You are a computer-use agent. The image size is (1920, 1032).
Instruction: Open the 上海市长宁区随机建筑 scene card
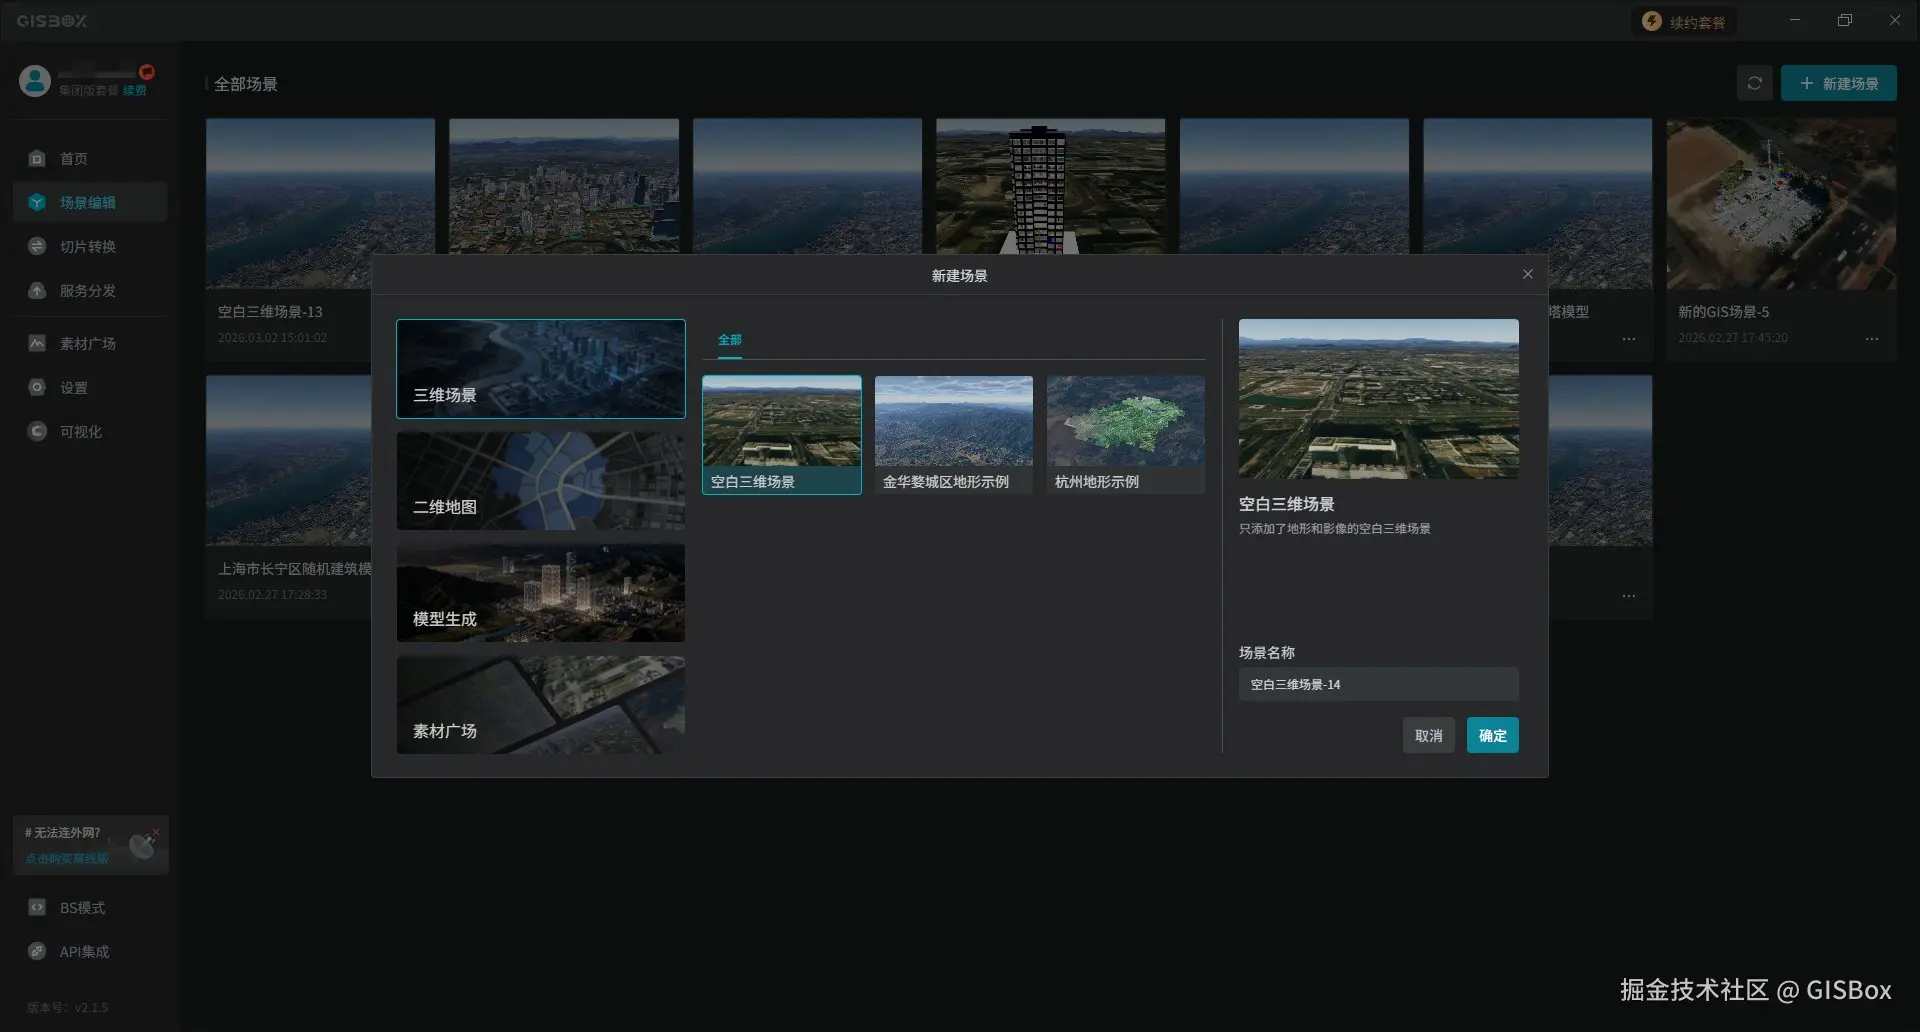click(289, 497)
